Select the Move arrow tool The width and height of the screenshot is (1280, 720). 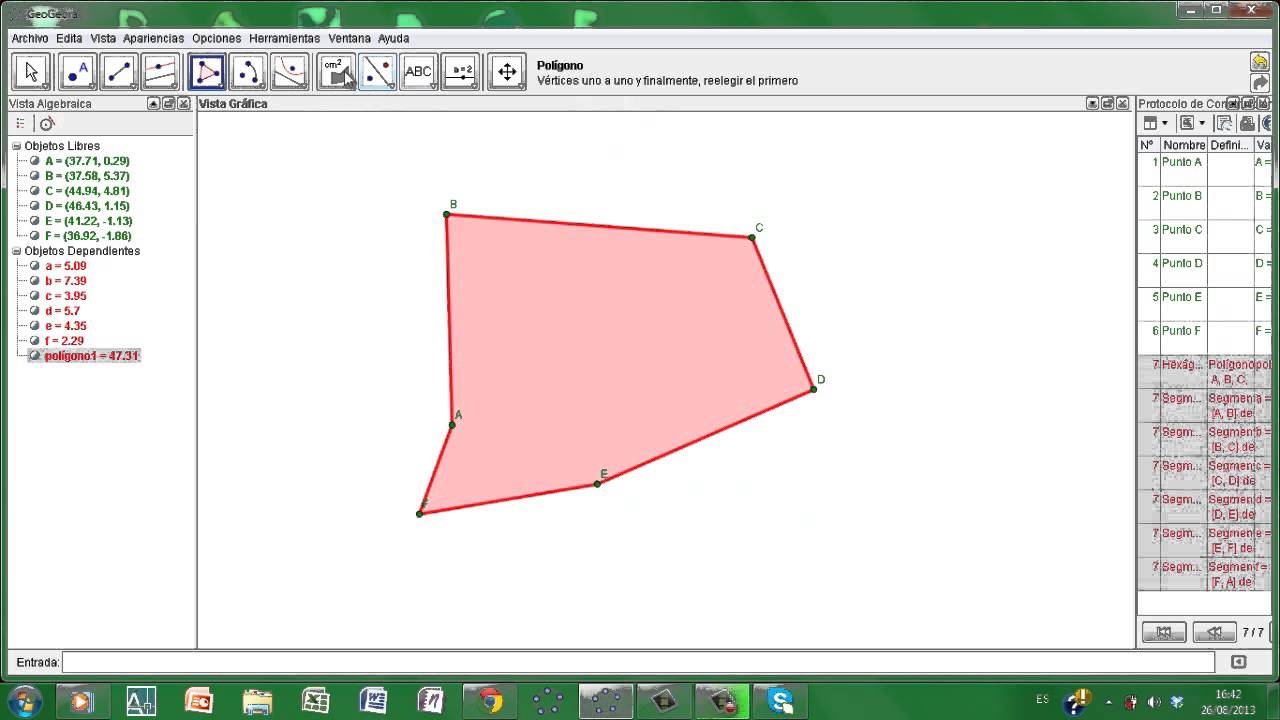click(x=31, y=72)
